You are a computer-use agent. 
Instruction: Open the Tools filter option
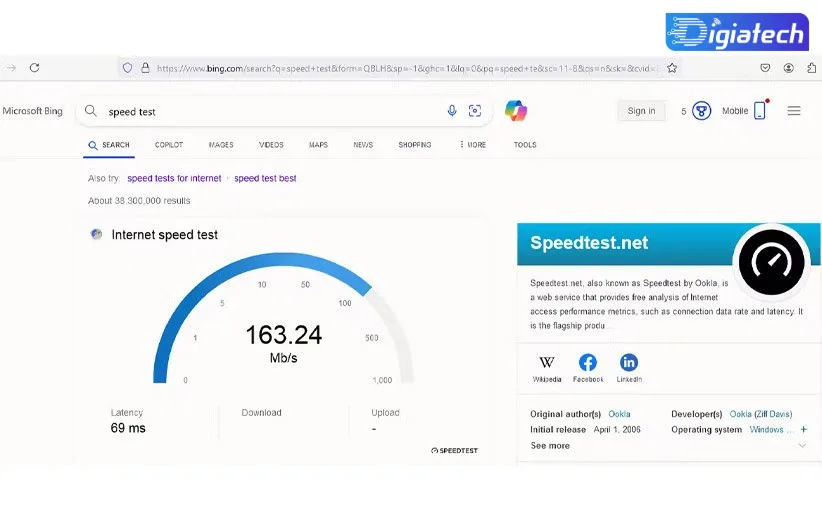tap(525, 145)
